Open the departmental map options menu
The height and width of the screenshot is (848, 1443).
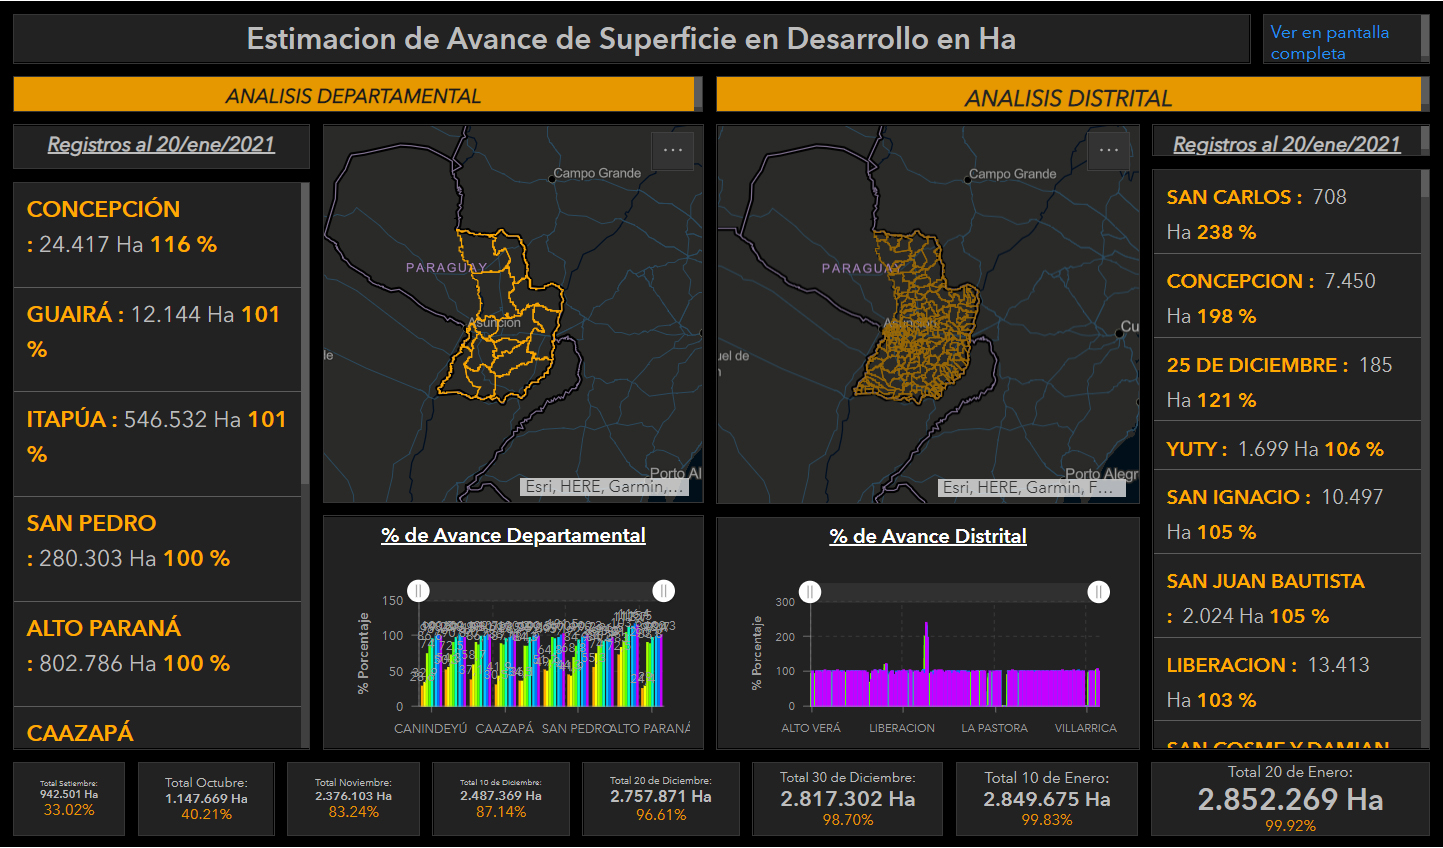pos(673,150)
